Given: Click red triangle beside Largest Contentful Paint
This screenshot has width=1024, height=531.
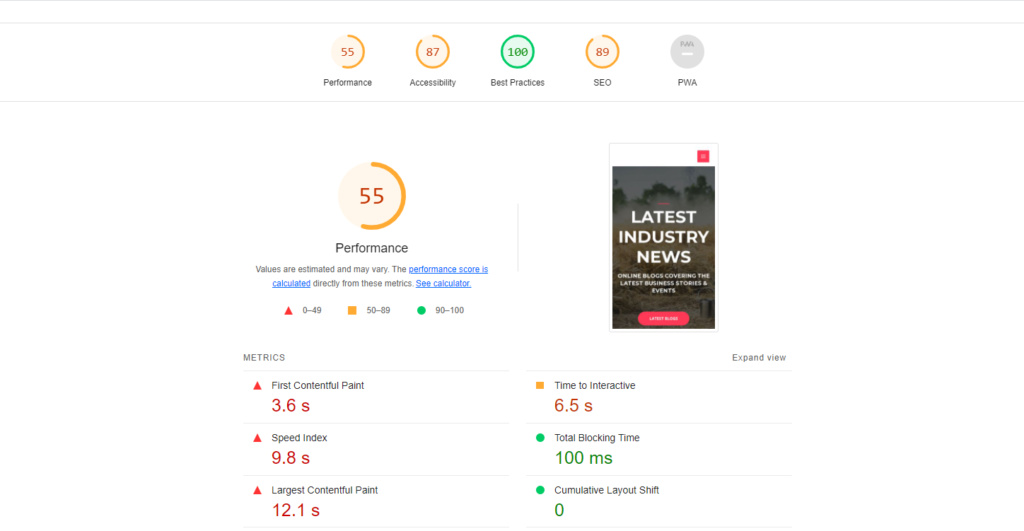Looking at the screenshot, I should tap(257, 491).
